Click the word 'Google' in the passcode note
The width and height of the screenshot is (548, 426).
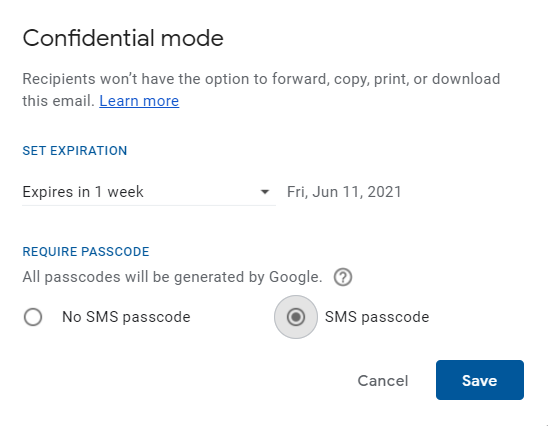pos(294,277)
